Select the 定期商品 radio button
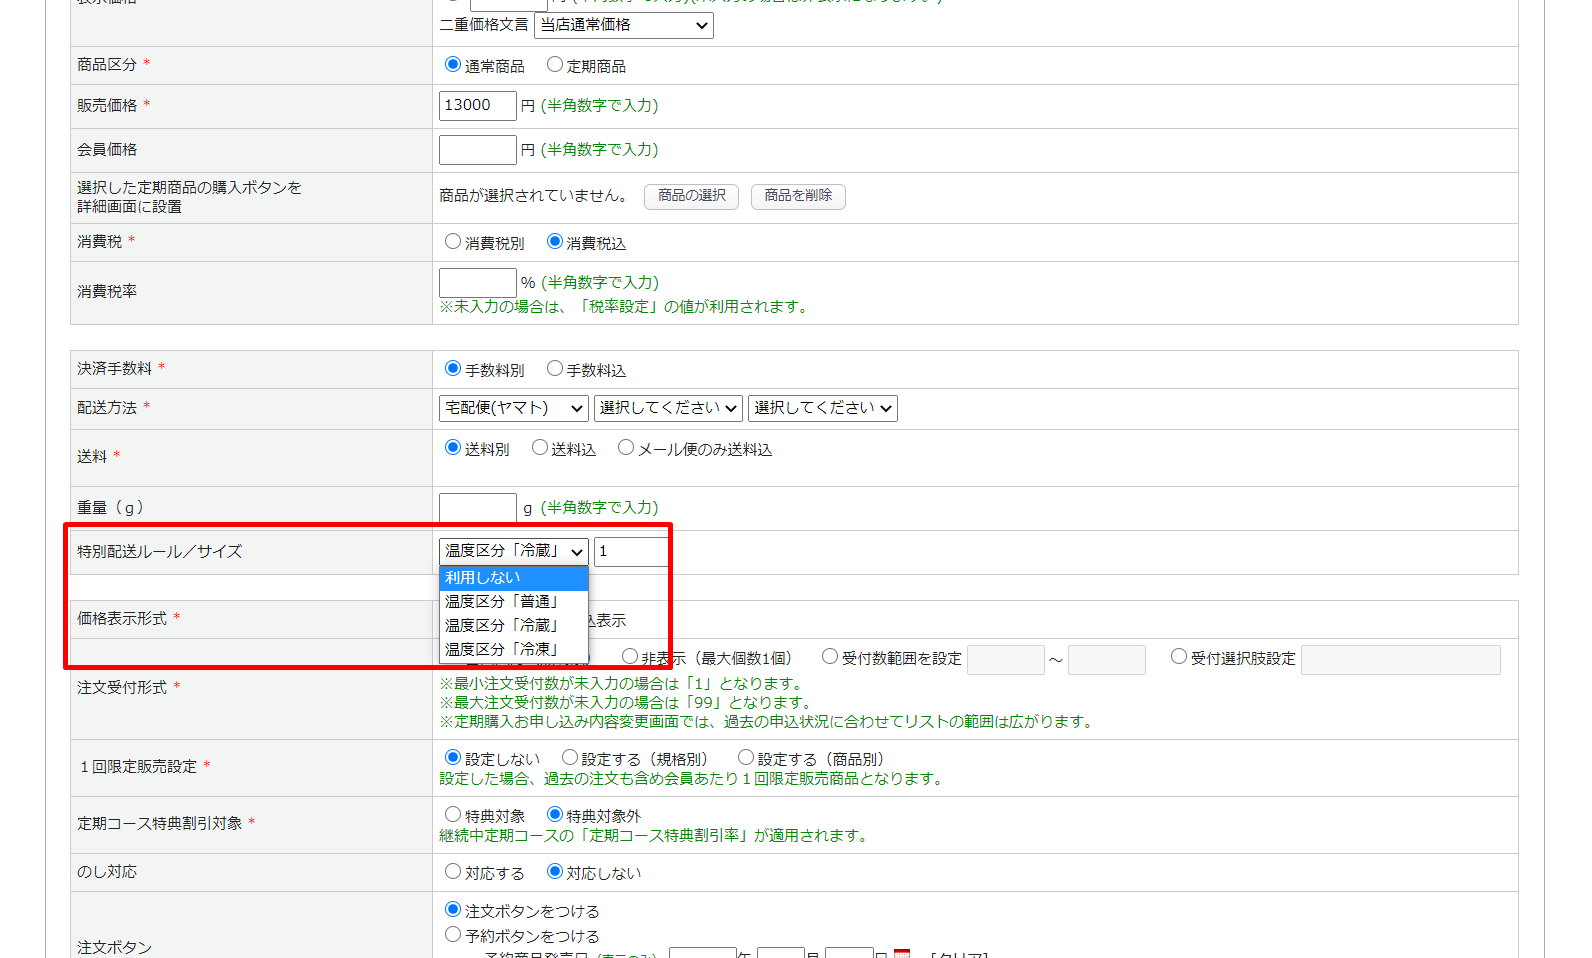 (555, 65)
